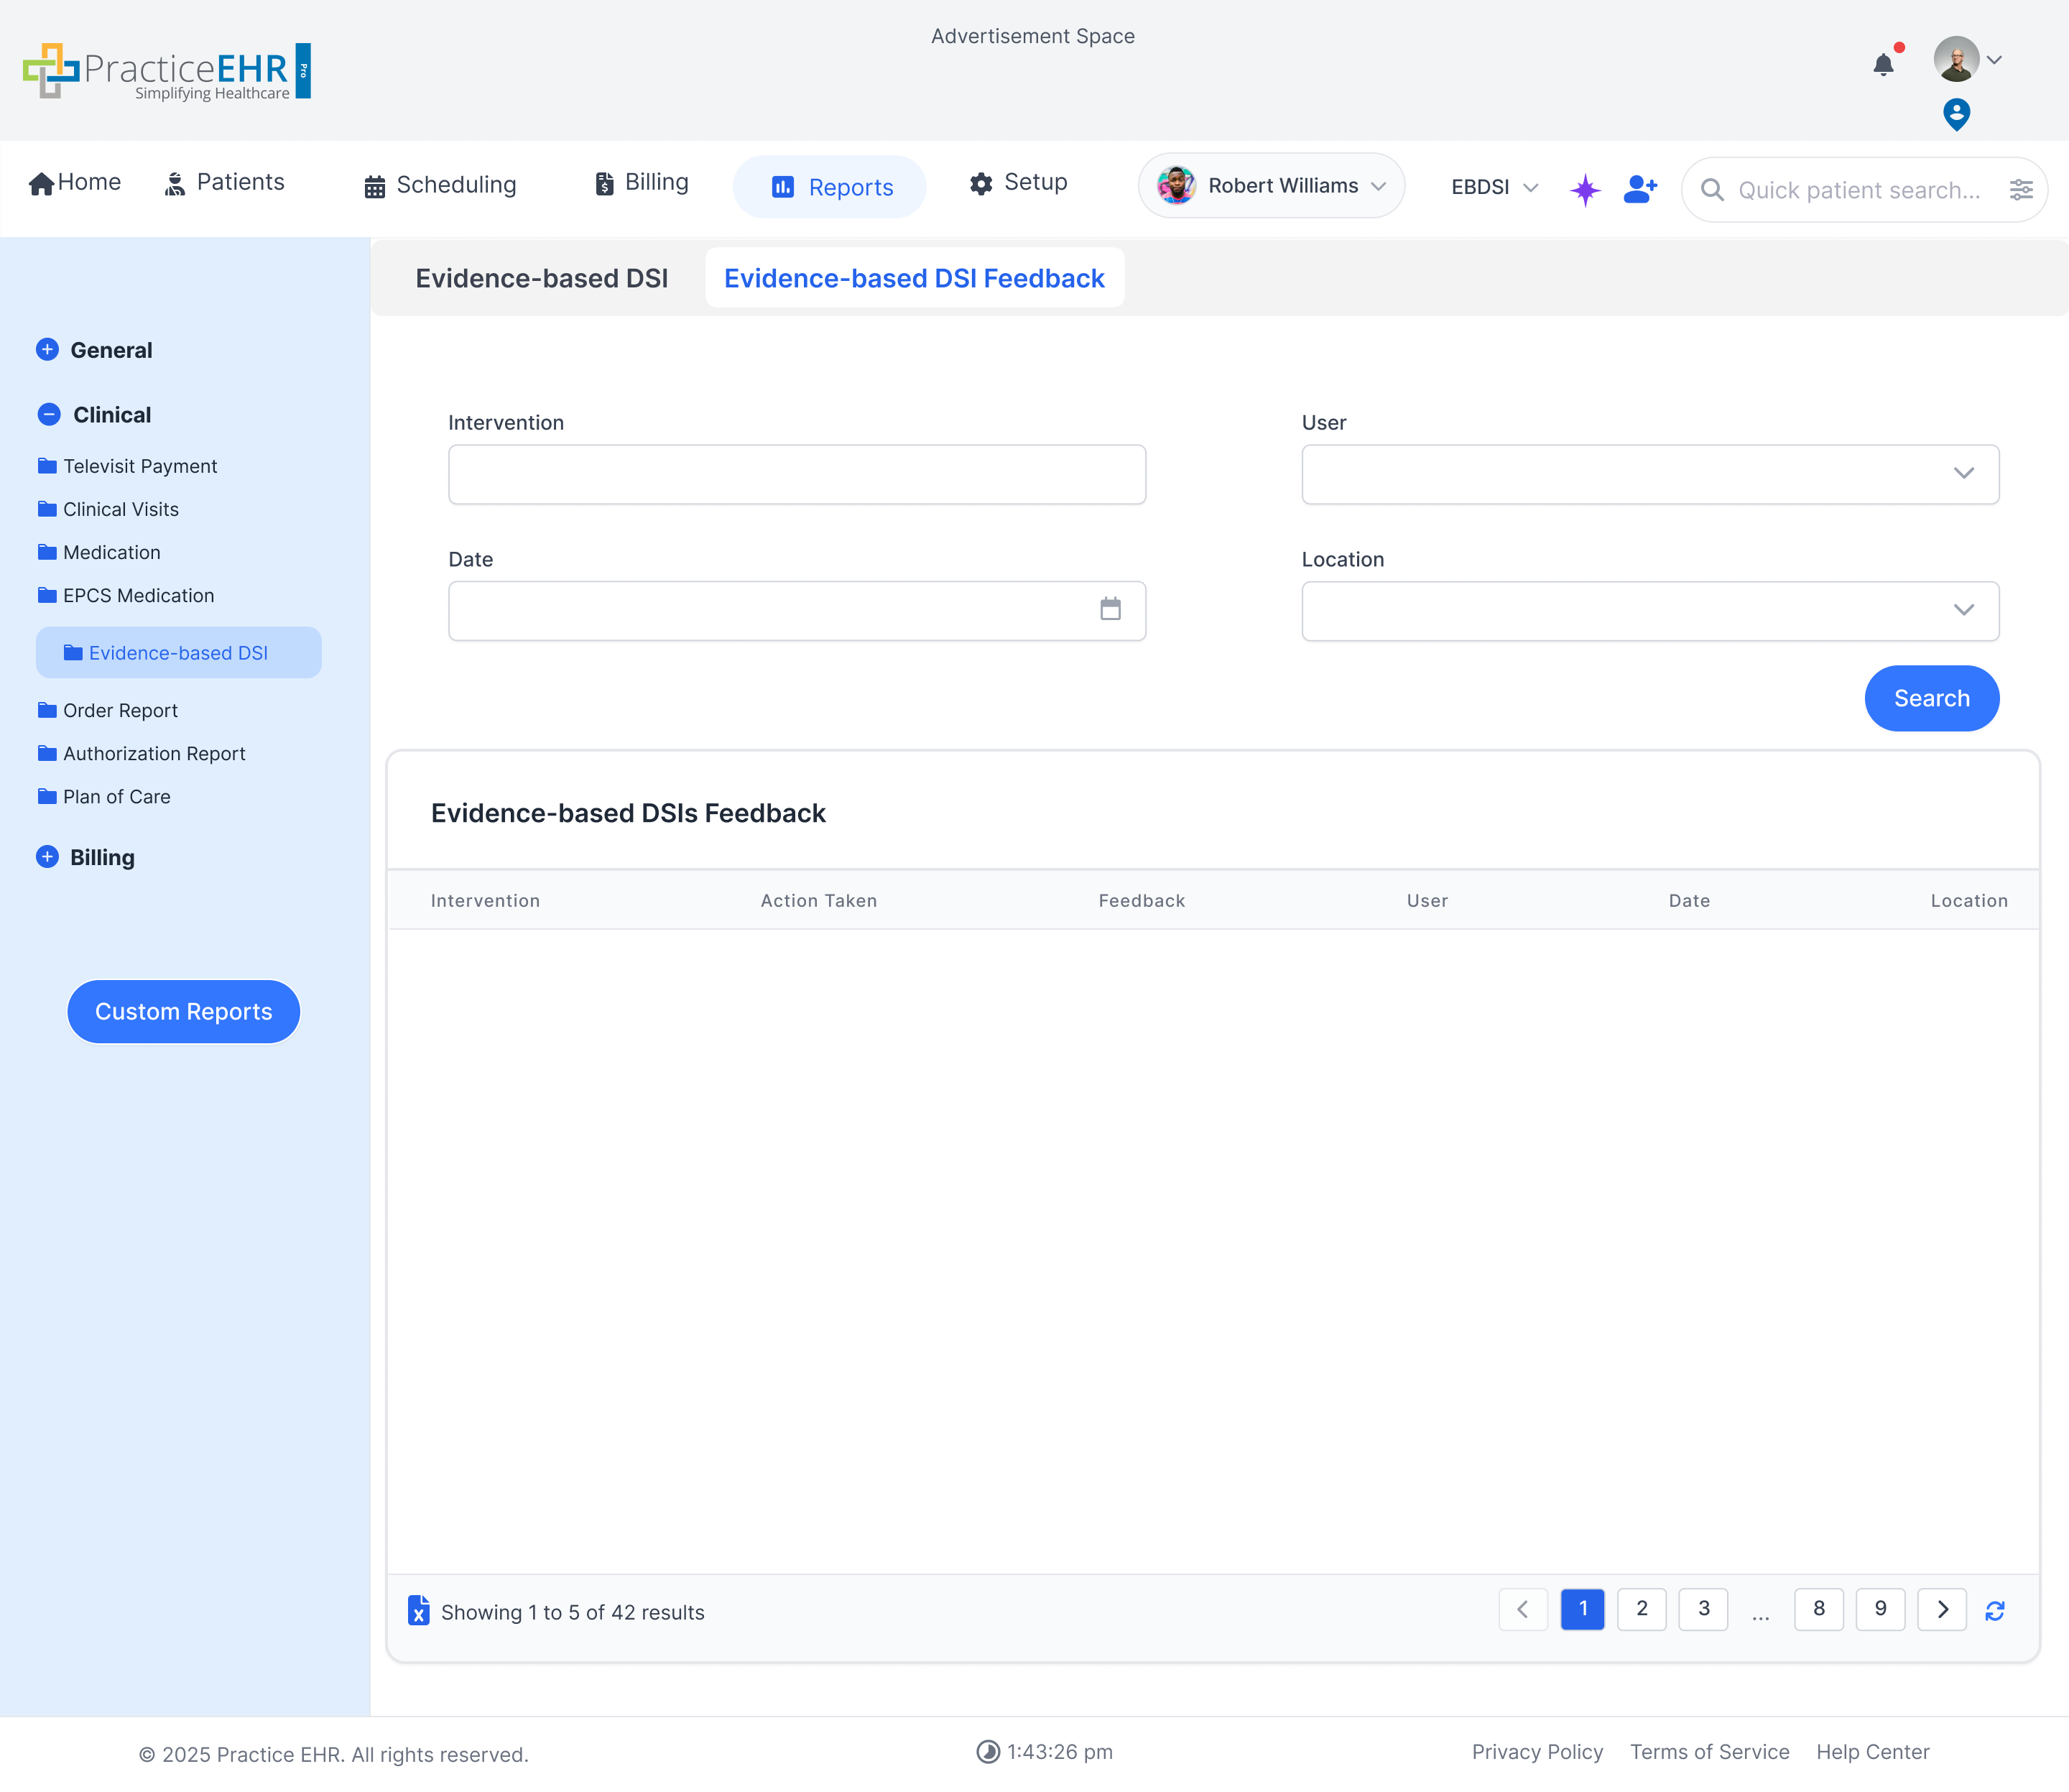Image resolution: width=2069 pixels, height=1792 pixels.
Task: Open the User dropdown
Action: pyautogui.click(x=1650, y=474)
